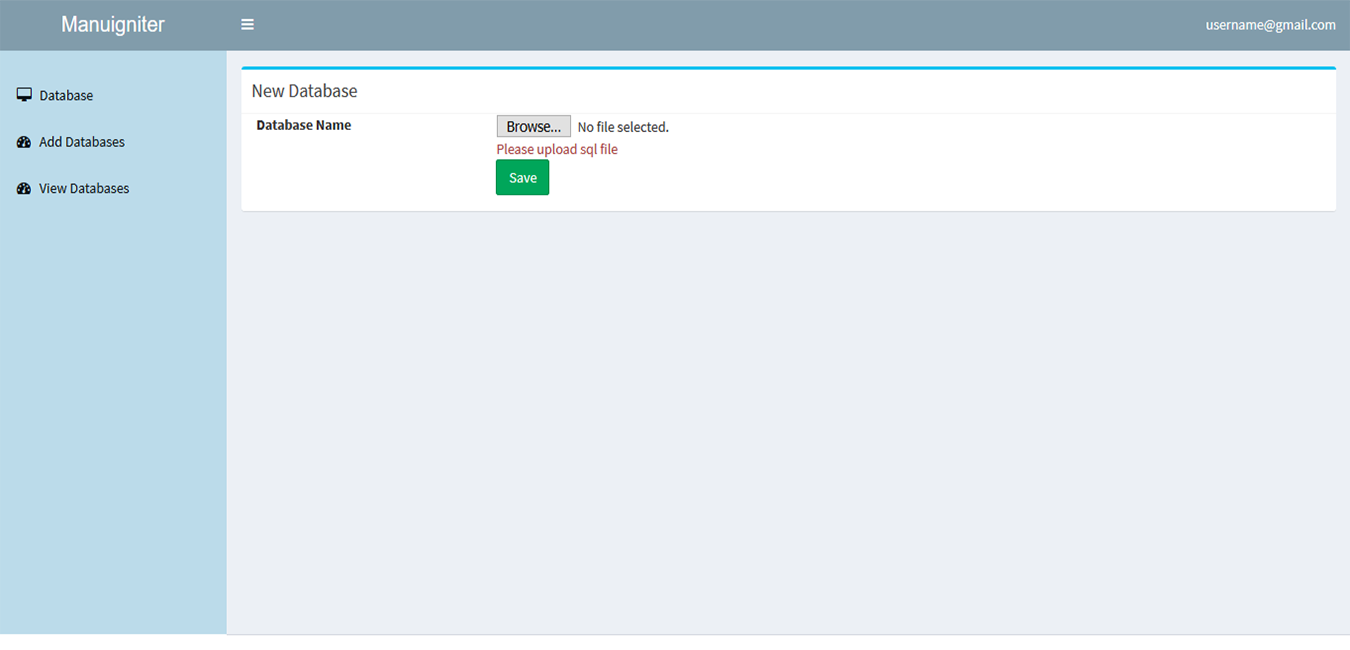Image resolution: width=1350 pixels, height=650 pixels.
Task: Click the 'No file selected.' file field text
Action: (x=623, y=127)
